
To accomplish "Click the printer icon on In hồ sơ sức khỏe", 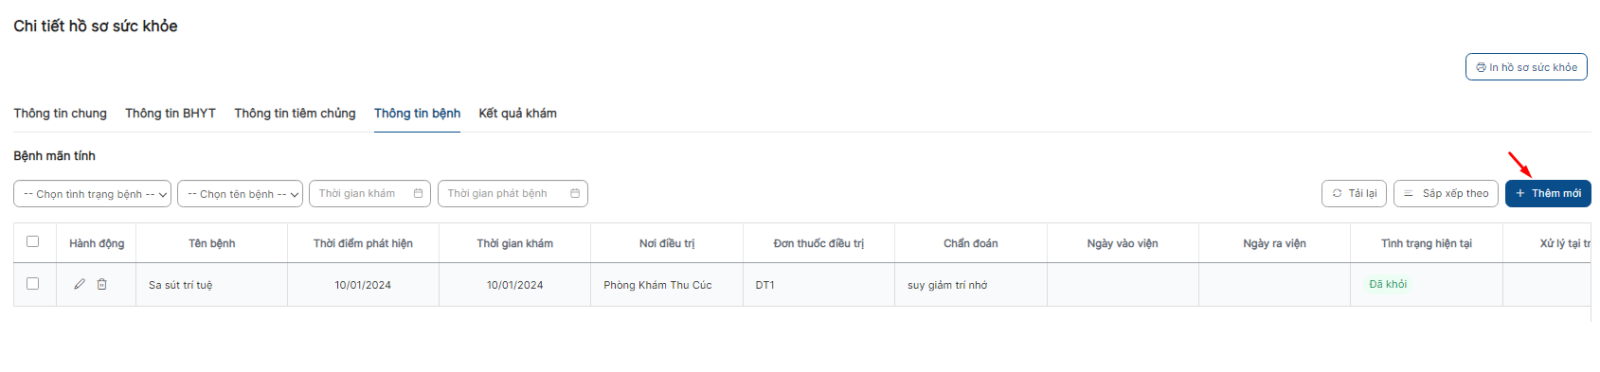I will tap(1481, 67).
